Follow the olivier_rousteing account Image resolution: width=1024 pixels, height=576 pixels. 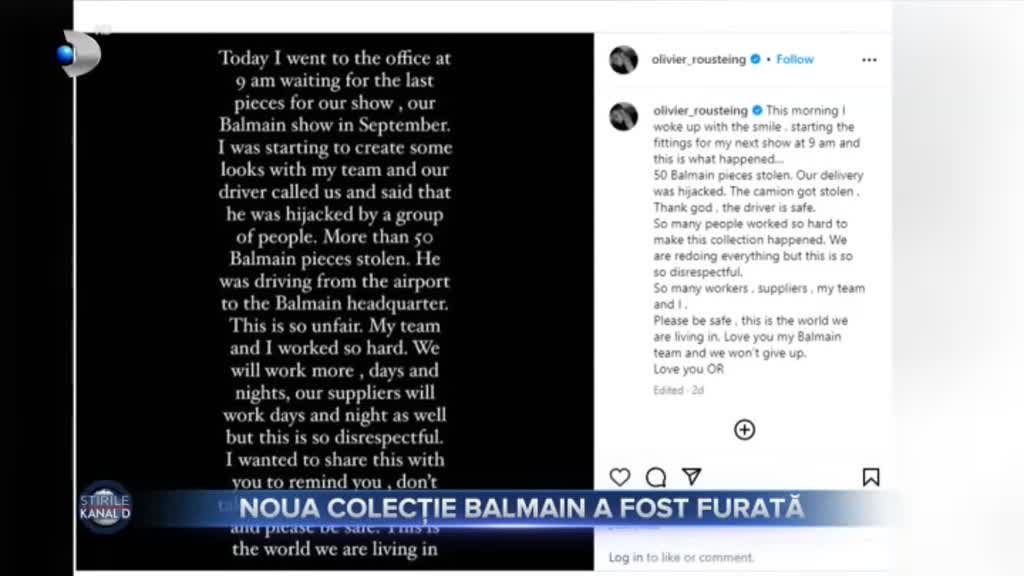click(x=795, y=59)
